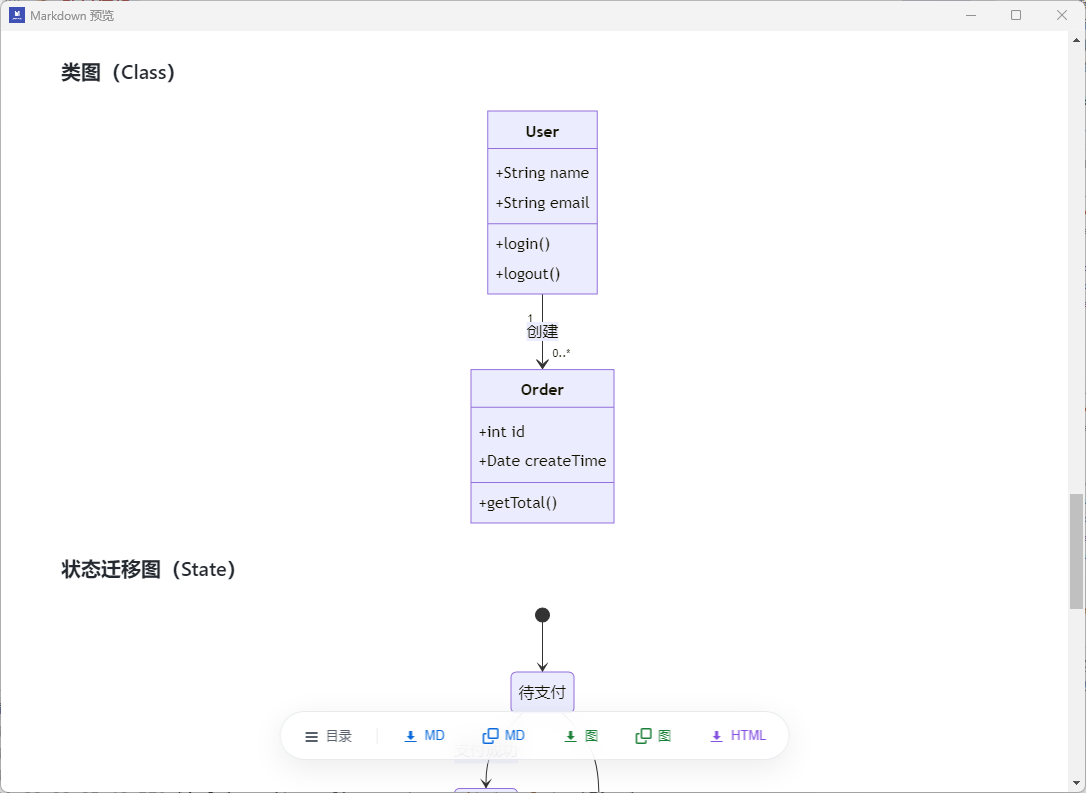Maximize the Markdown preview window
This screenshot has width=1086, height=793.
point(1016,15)
